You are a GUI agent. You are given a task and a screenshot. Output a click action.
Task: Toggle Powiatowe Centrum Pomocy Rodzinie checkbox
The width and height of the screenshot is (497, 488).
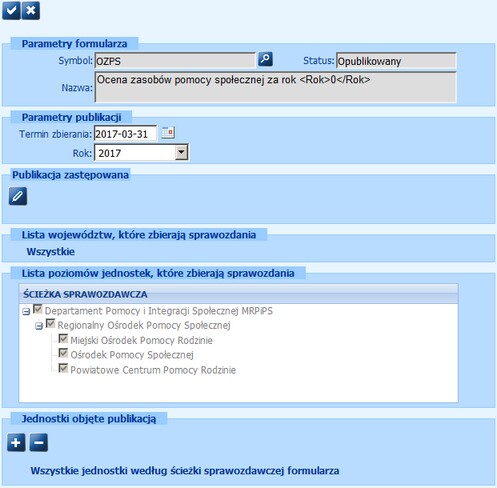click(x=63, y=368)
